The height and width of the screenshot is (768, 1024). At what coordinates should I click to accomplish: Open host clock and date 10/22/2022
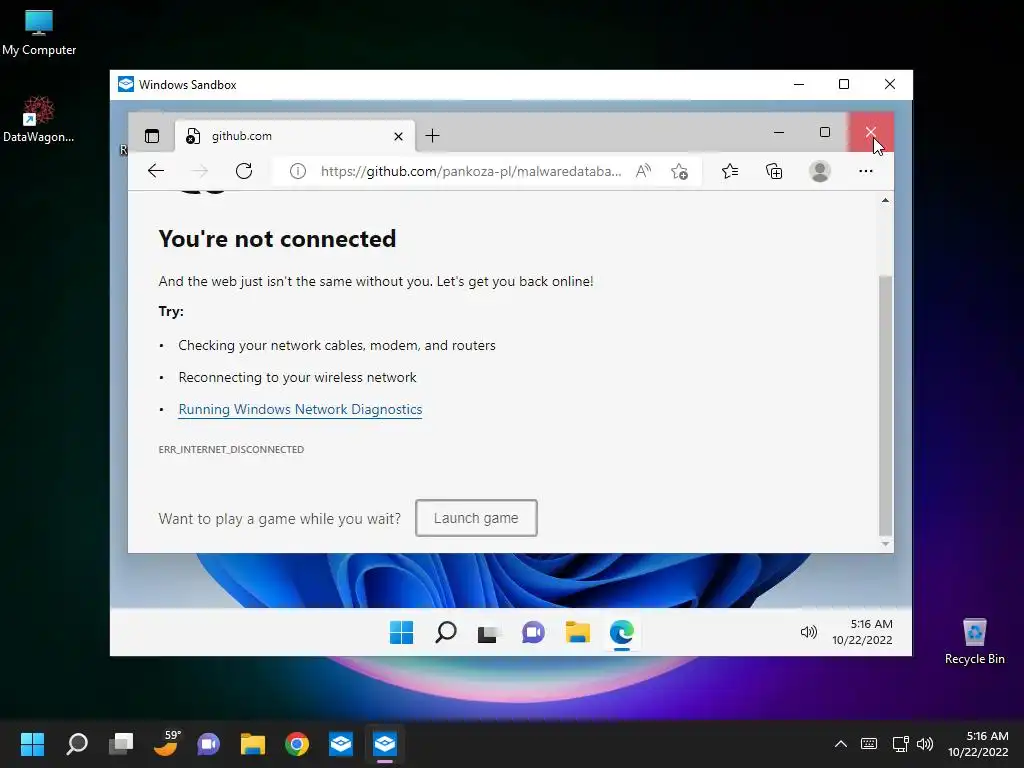pos(978,744)
